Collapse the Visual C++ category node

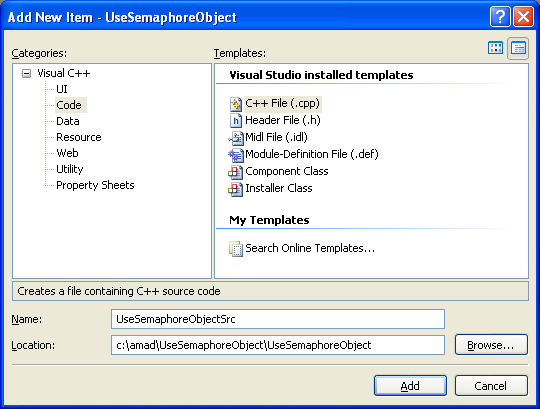pyautogui.click(x=26, y=73)
